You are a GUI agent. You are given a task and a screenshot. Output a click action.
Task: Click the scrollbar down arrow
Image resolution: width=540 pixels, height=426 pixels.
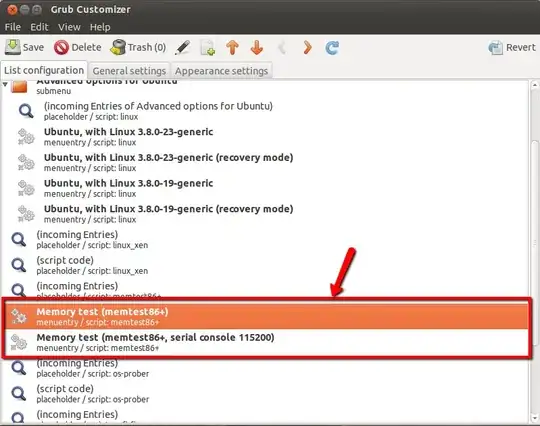[x=534, y=418]
